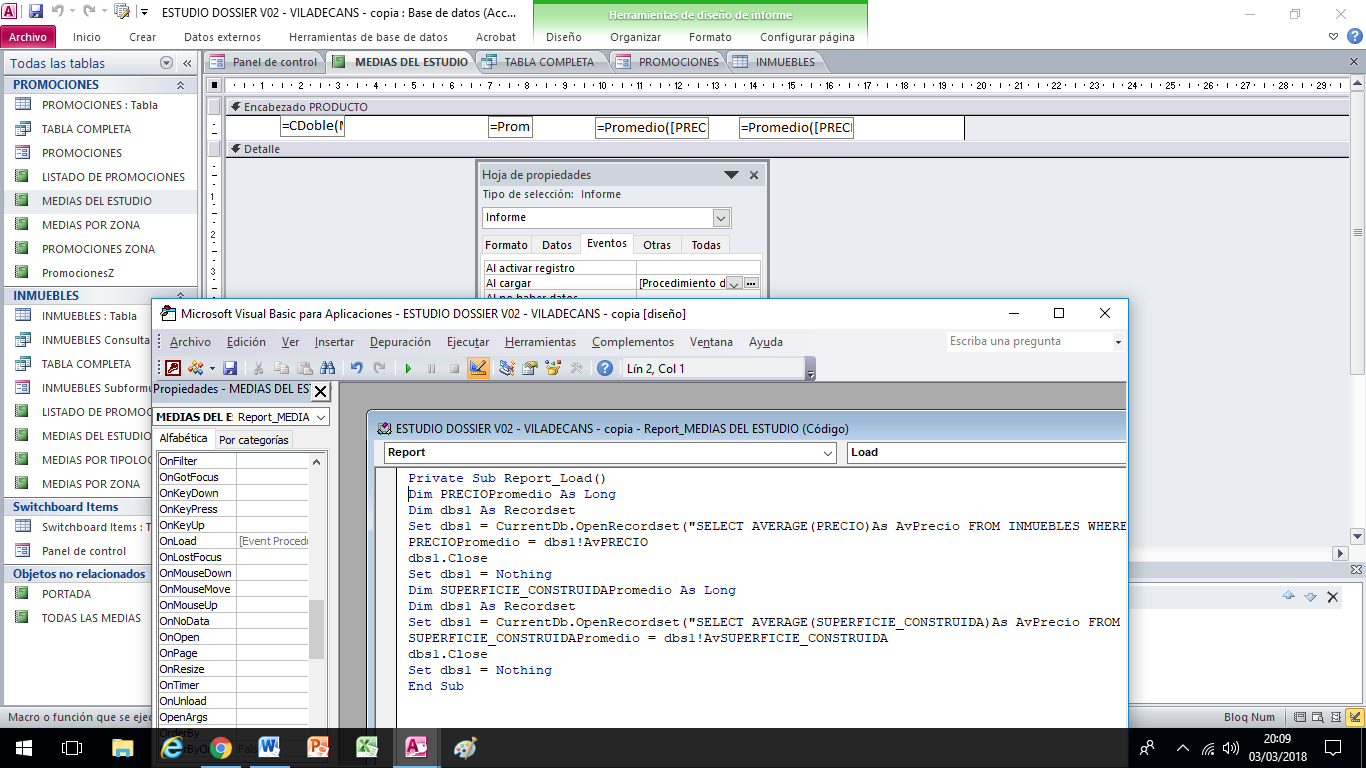
Task: Open the Archivo tab in Access ribbon
Action: (28, 37)
